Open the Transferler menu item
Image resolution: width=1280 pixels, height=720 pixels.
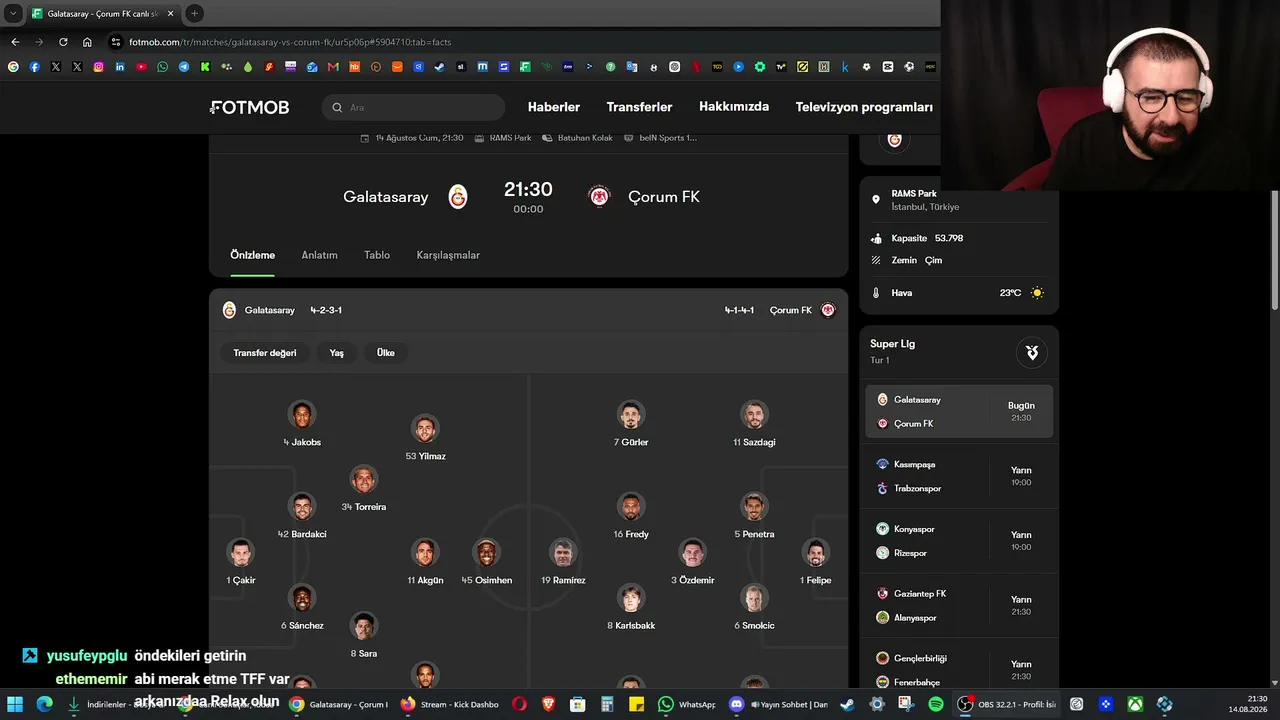point(639,107)
